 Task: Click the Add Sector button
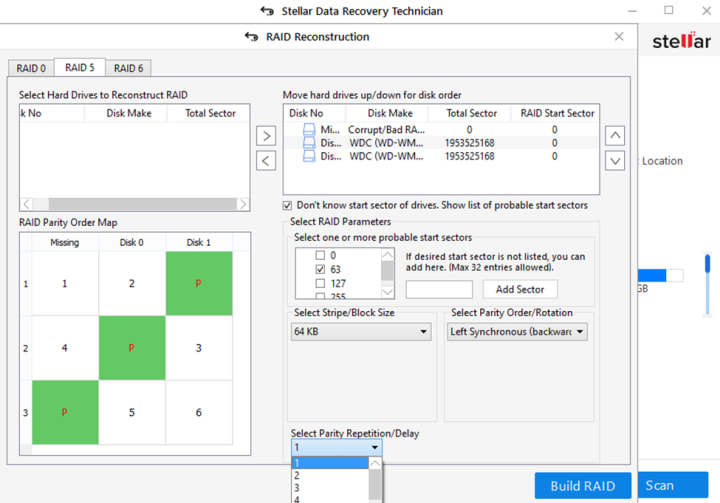click(x=520, y=289)
